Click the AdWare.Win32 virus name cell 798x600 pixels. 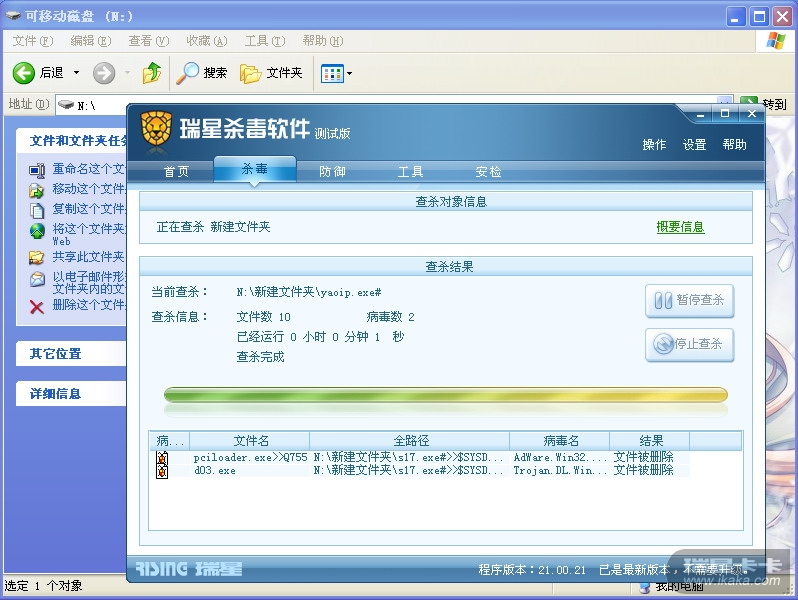tap(560, 458)
